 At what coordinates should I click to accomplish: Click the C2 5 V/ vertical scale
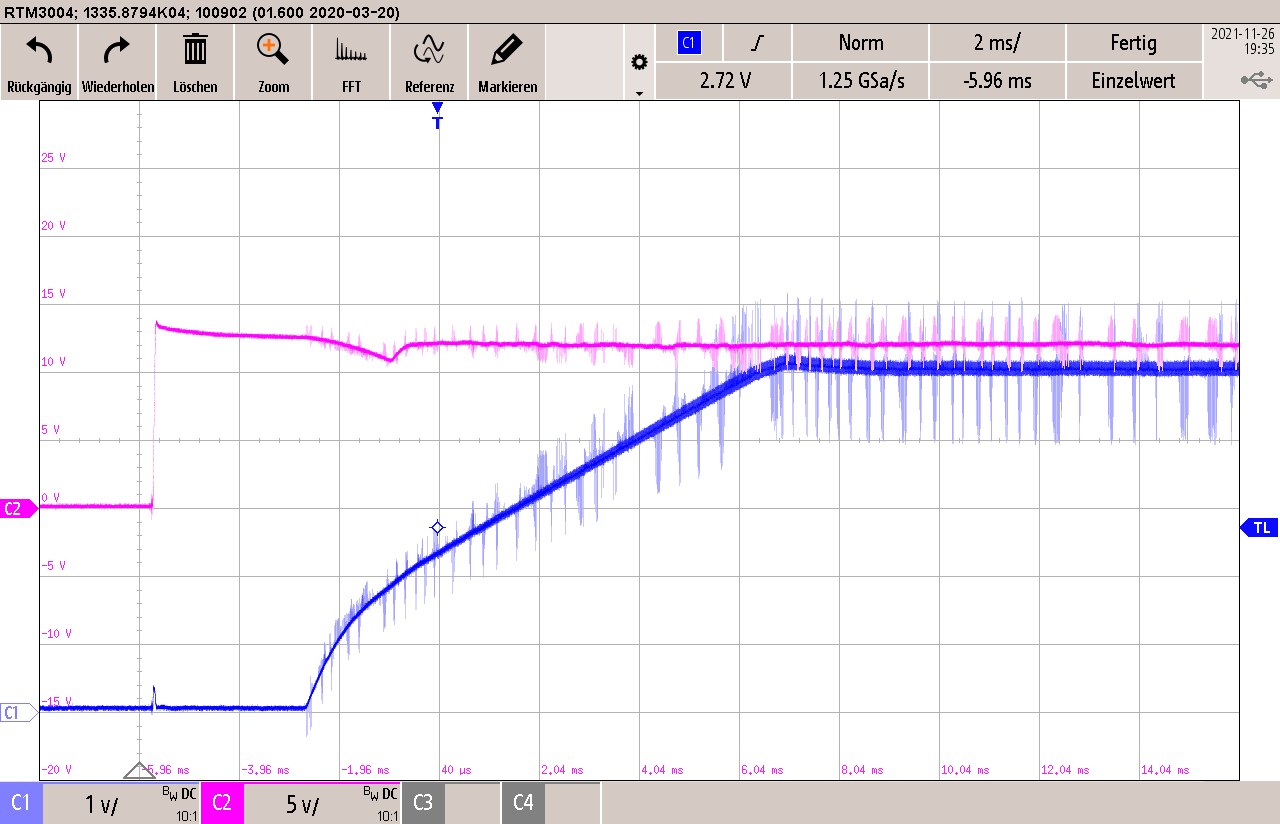(x=302, y=804)
